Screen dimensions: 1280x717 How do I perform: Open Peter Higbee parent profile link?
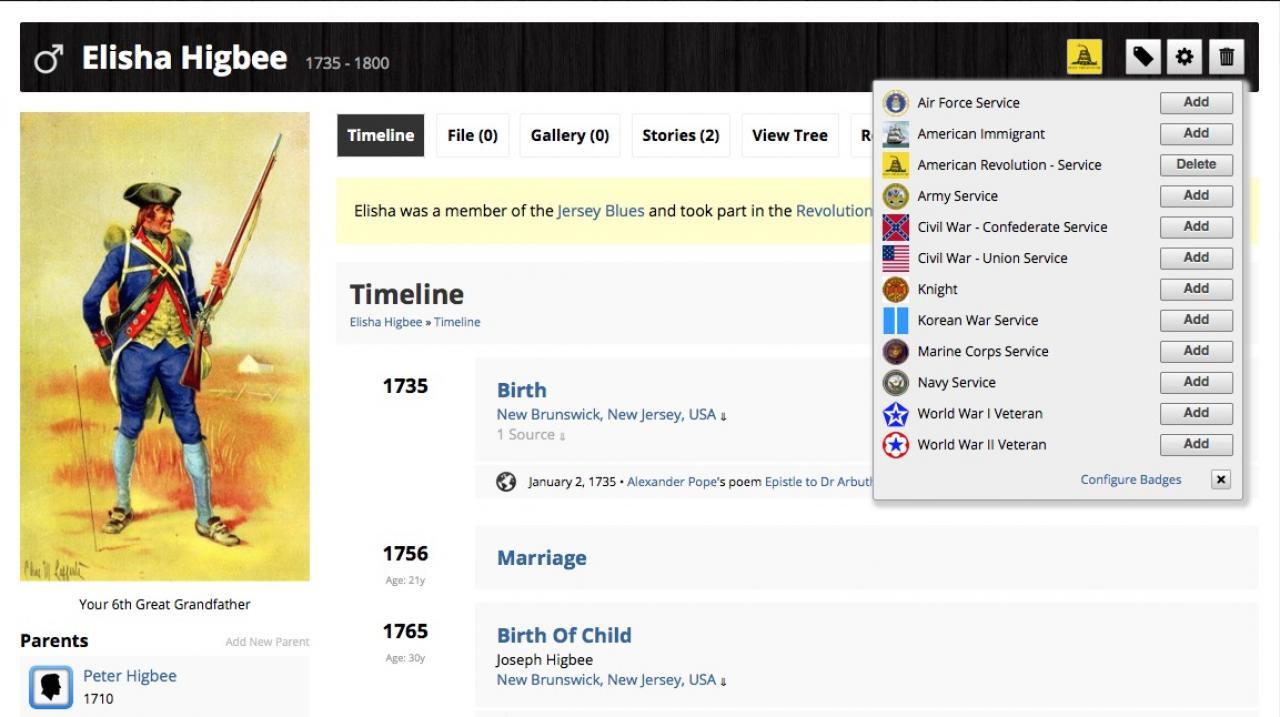point(130,676)
